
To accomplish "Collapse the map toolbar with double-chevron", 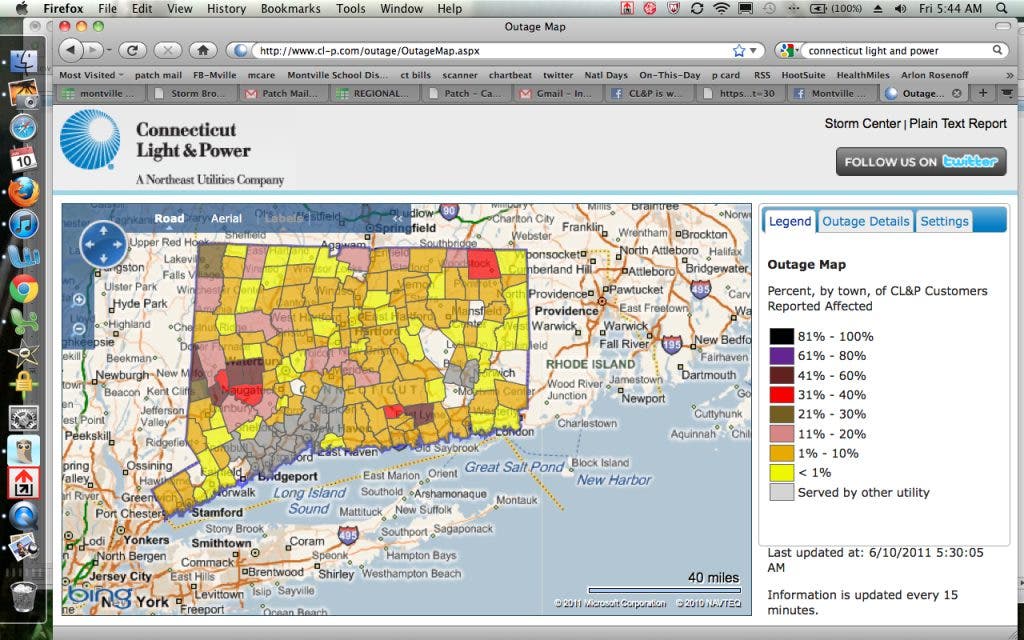I will click(397, 218).
